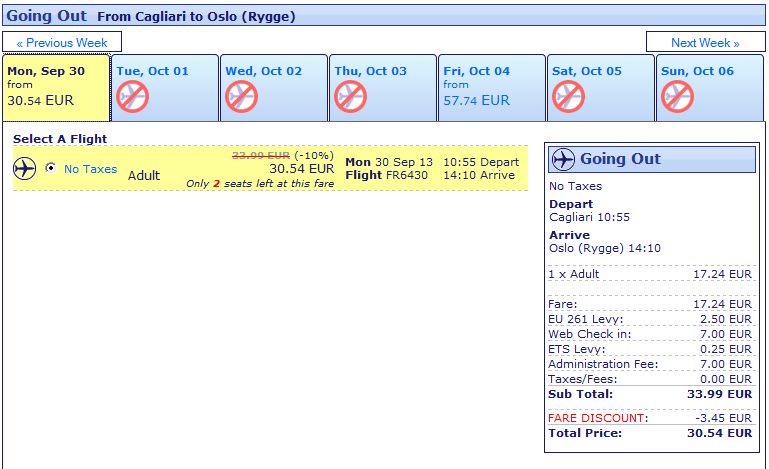Click the struck-through 33.99 EUR price

pos(261,156)
